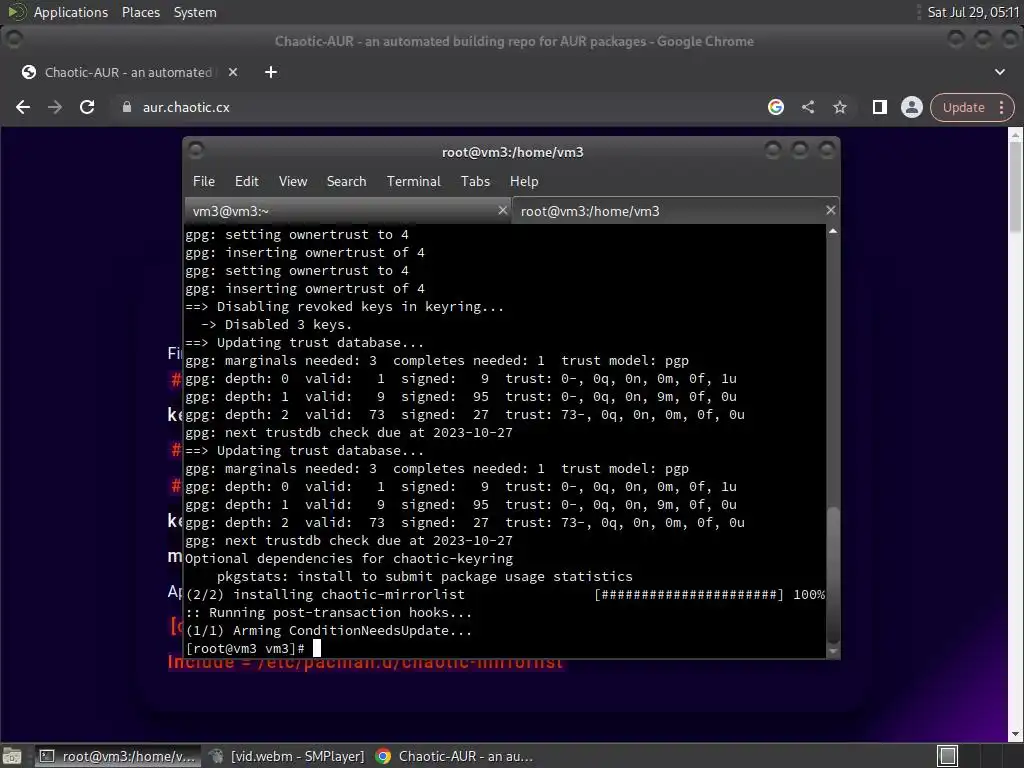1024x768 pixels.
Task: Bookmark this page with the star icon
Action: (840, 107)
